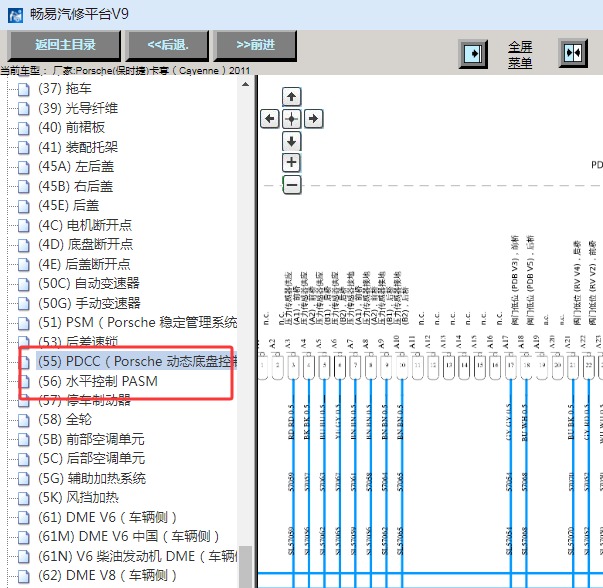Select tree item (61N) V6 柴油发动机 DME

pos(137,556)
